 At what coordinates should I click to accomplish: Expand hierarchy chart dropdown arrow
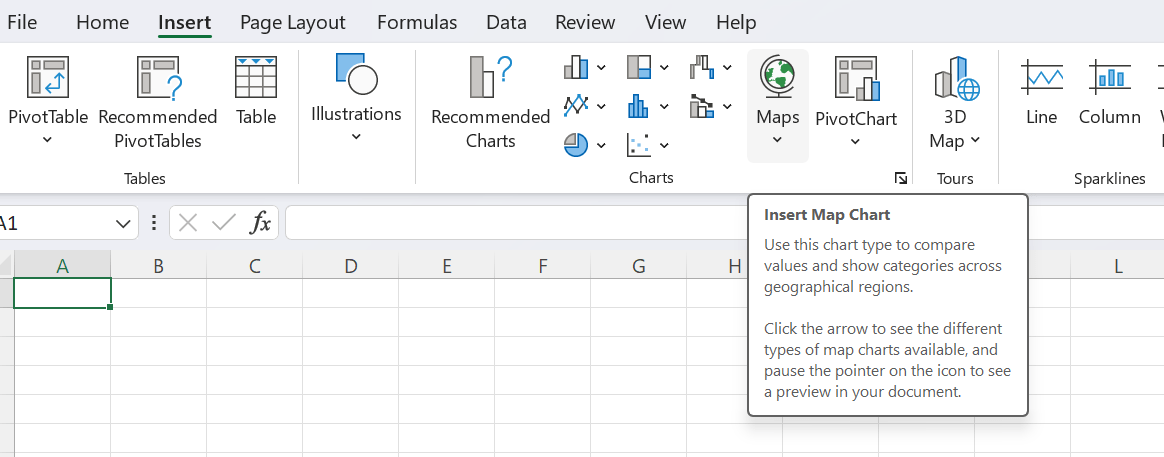pyautogui.click(x=664, y=68)
